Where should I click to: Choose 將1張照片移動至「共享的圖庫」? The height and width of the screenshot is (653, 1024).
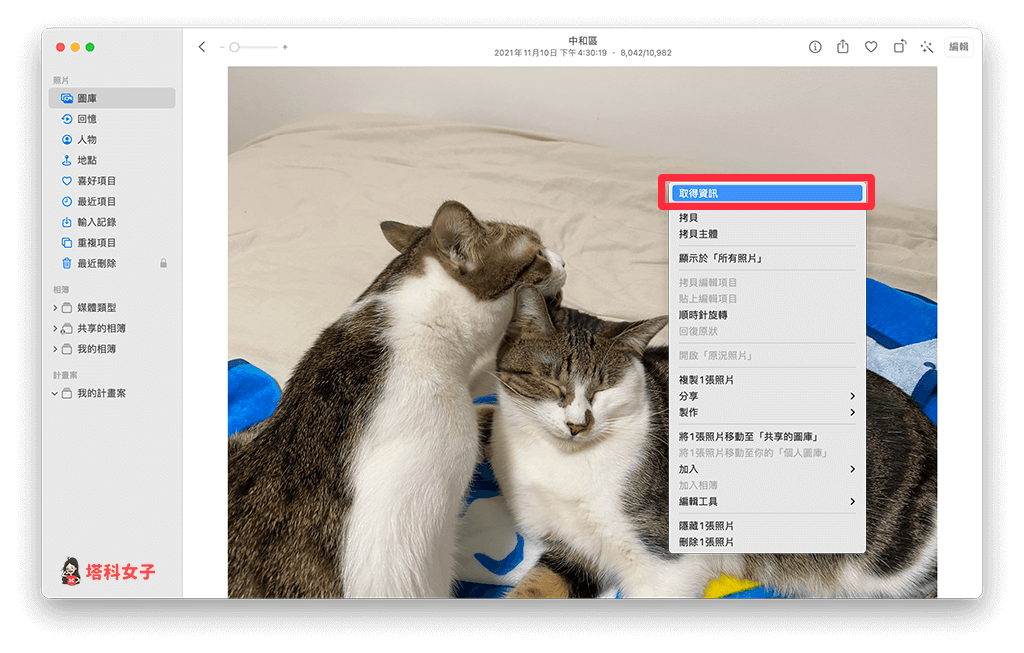click(767, 437)
